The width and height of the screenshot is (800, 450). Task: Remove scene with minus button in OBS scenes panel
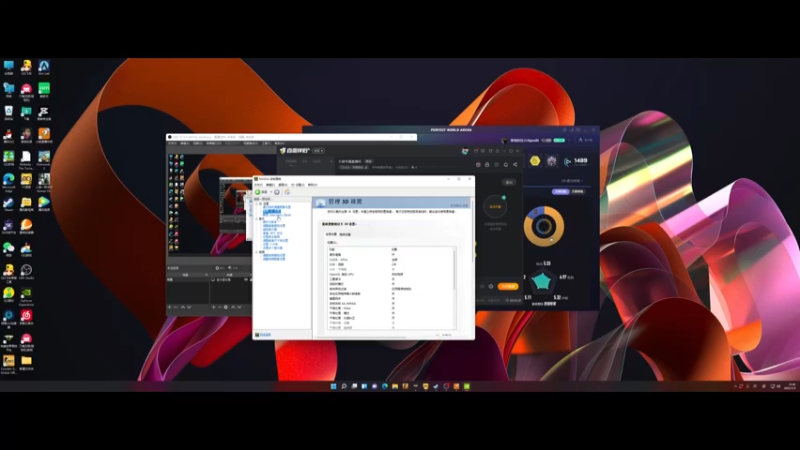[176, 307]
